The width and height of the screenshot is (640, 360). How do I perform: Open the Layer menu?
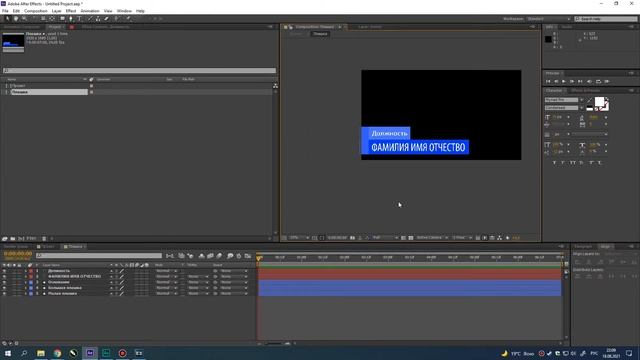57,11
